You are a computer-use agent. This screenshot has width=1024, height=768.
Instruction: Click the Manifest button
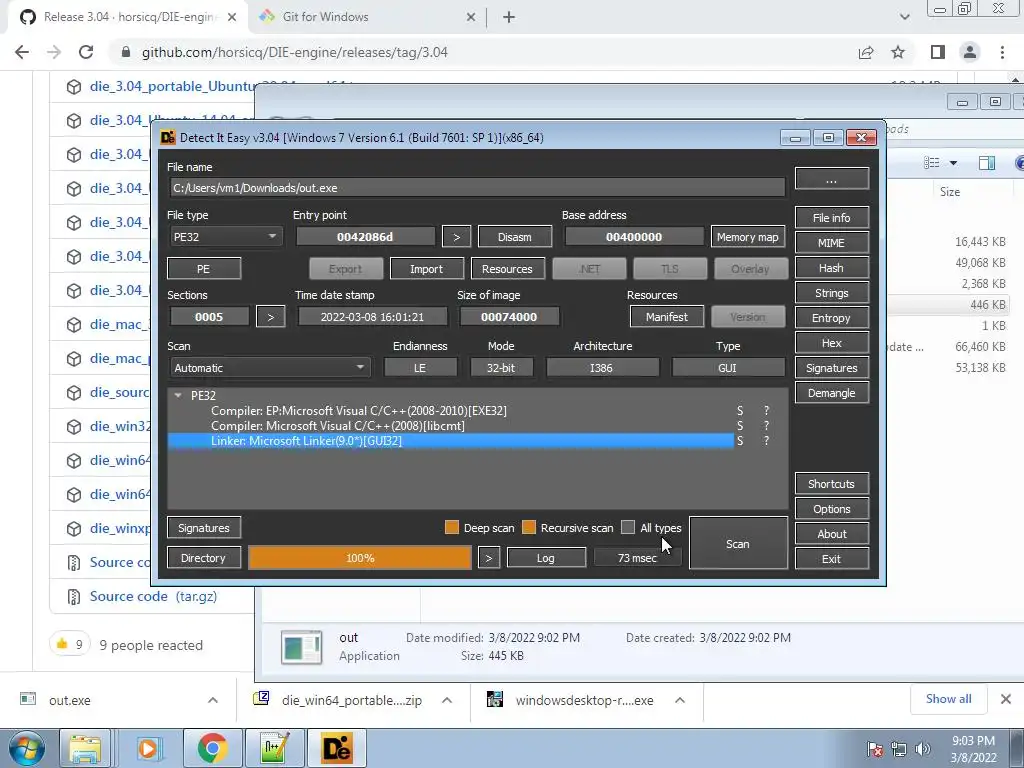667,317
